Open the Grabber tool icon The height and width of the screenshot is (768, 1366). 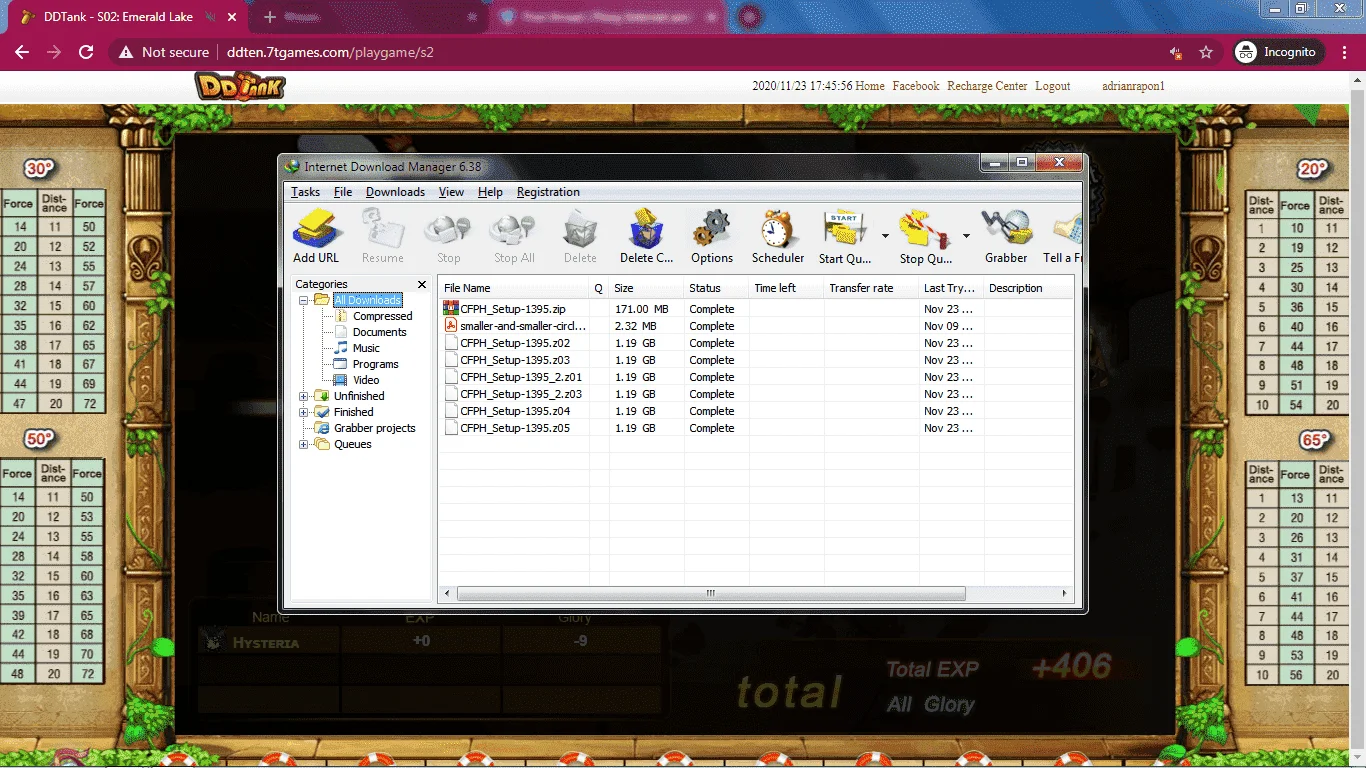coord(1006,237)
